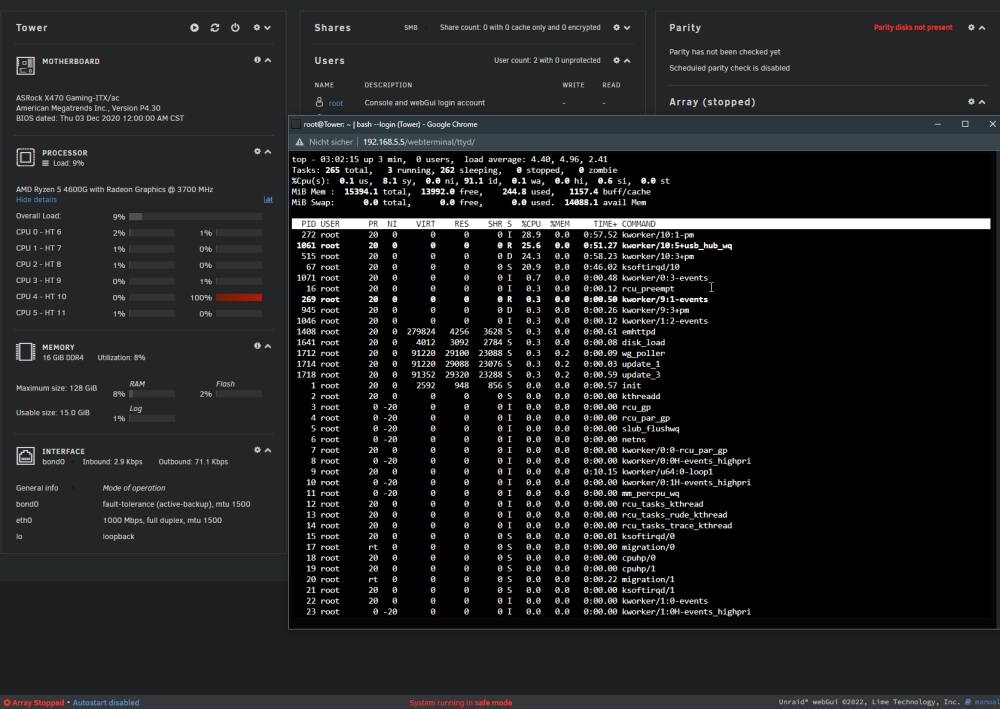Viewport: 1000px width, 709px height.
Task: Collapse the Memory section
Action: 268,346
